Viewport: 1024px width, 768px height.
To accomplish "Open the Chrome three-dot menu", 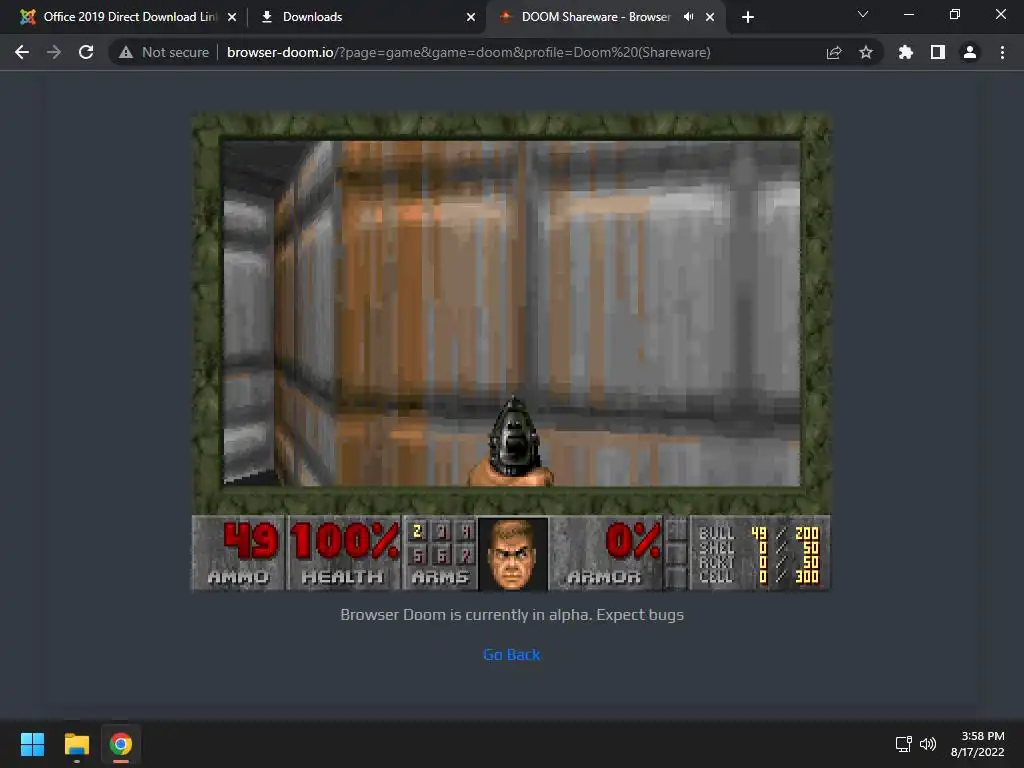I will [x=1002, y=52].
